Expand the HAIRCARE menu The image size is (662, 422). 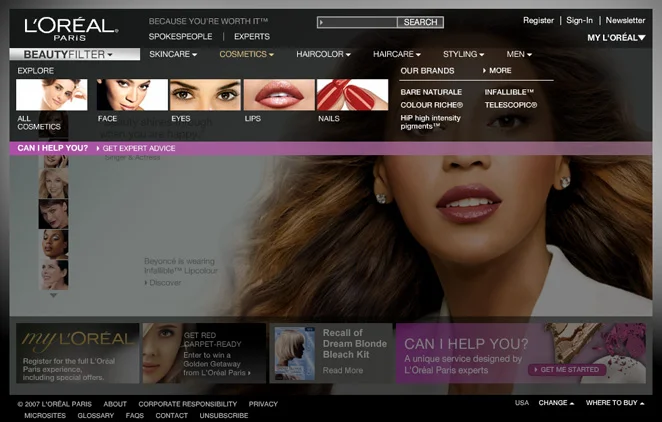[x=396, y=54]
